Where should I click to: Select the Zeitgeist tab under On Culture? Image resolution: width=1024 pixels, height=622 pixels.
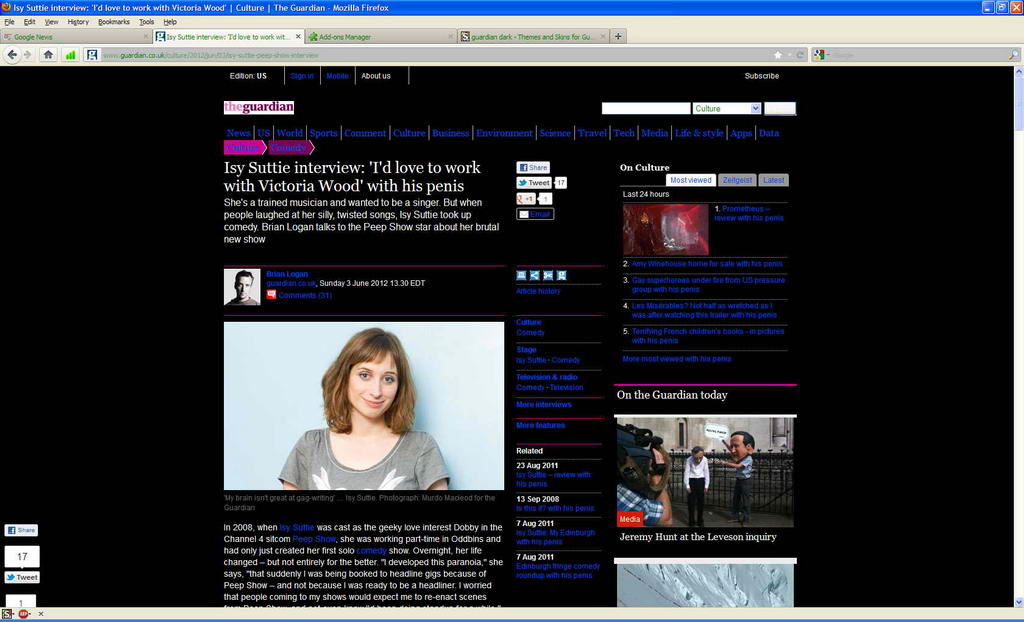(737, 180)
